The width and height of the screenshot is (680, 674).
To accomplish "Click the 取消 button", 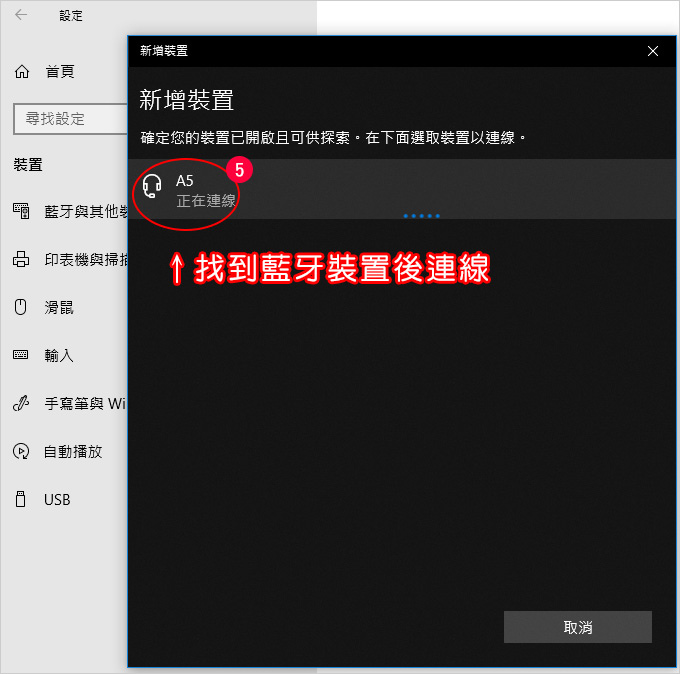I will pos(577,627).
